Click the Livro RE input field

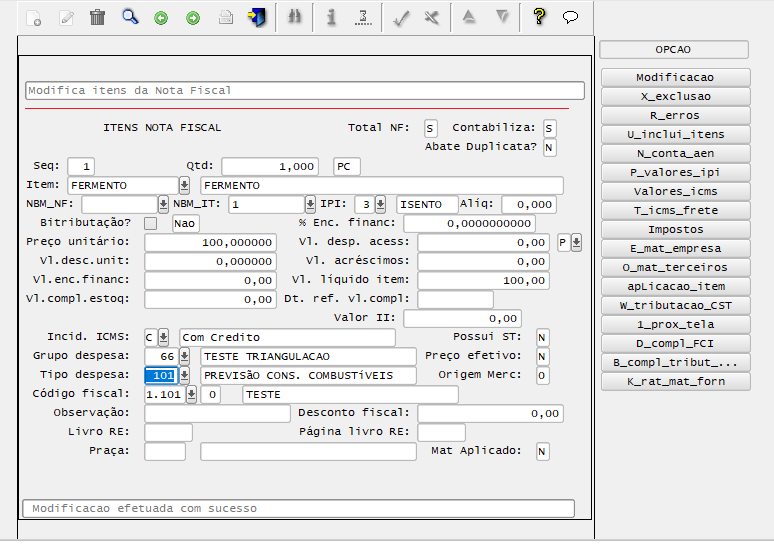tap(168, 432)
